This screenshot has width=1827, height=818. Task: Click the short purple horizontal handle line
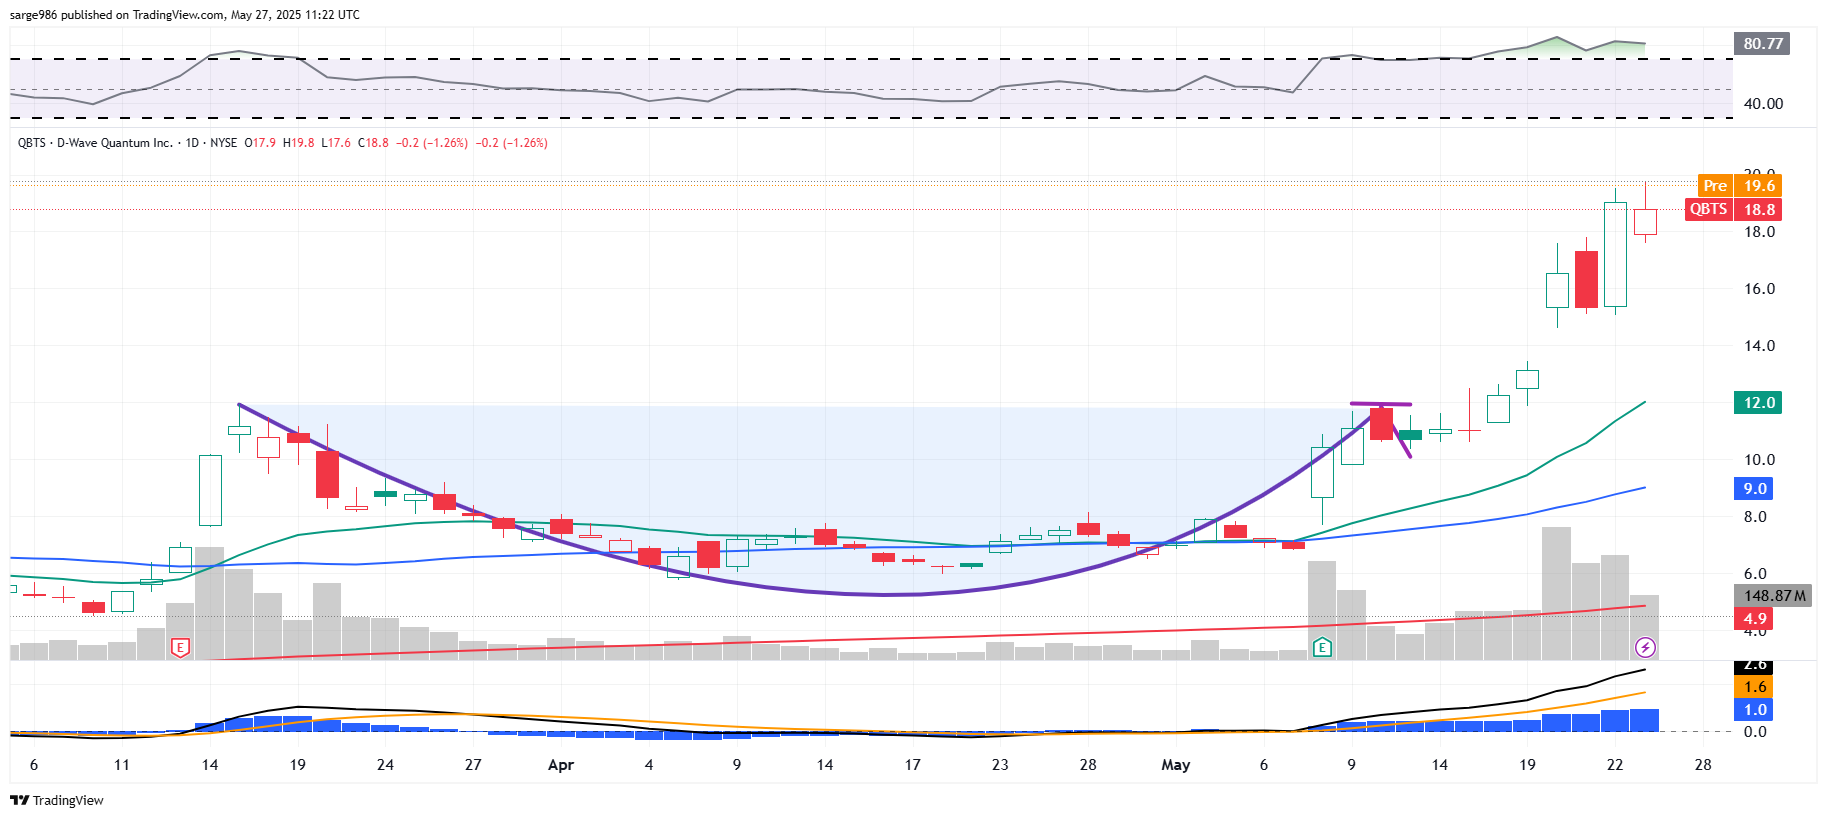tap(1380, 404)
